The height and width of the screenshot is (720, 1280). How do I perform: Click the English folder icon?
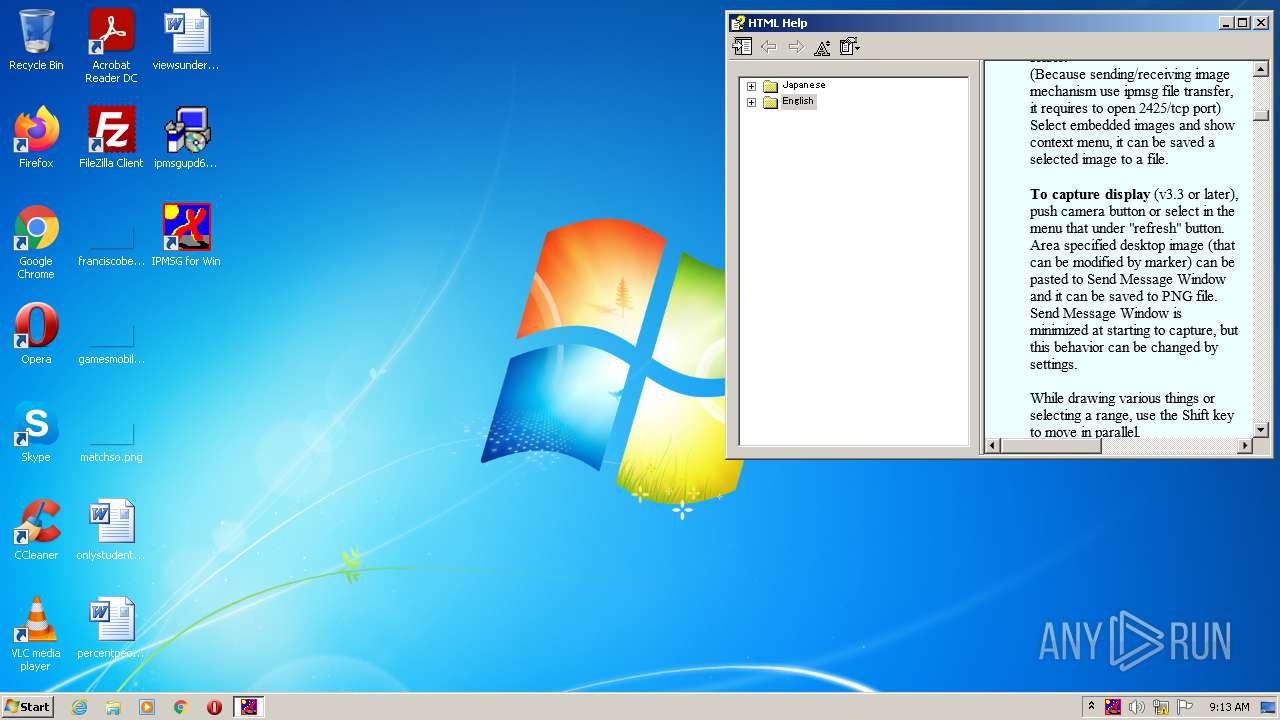(770, 102)
